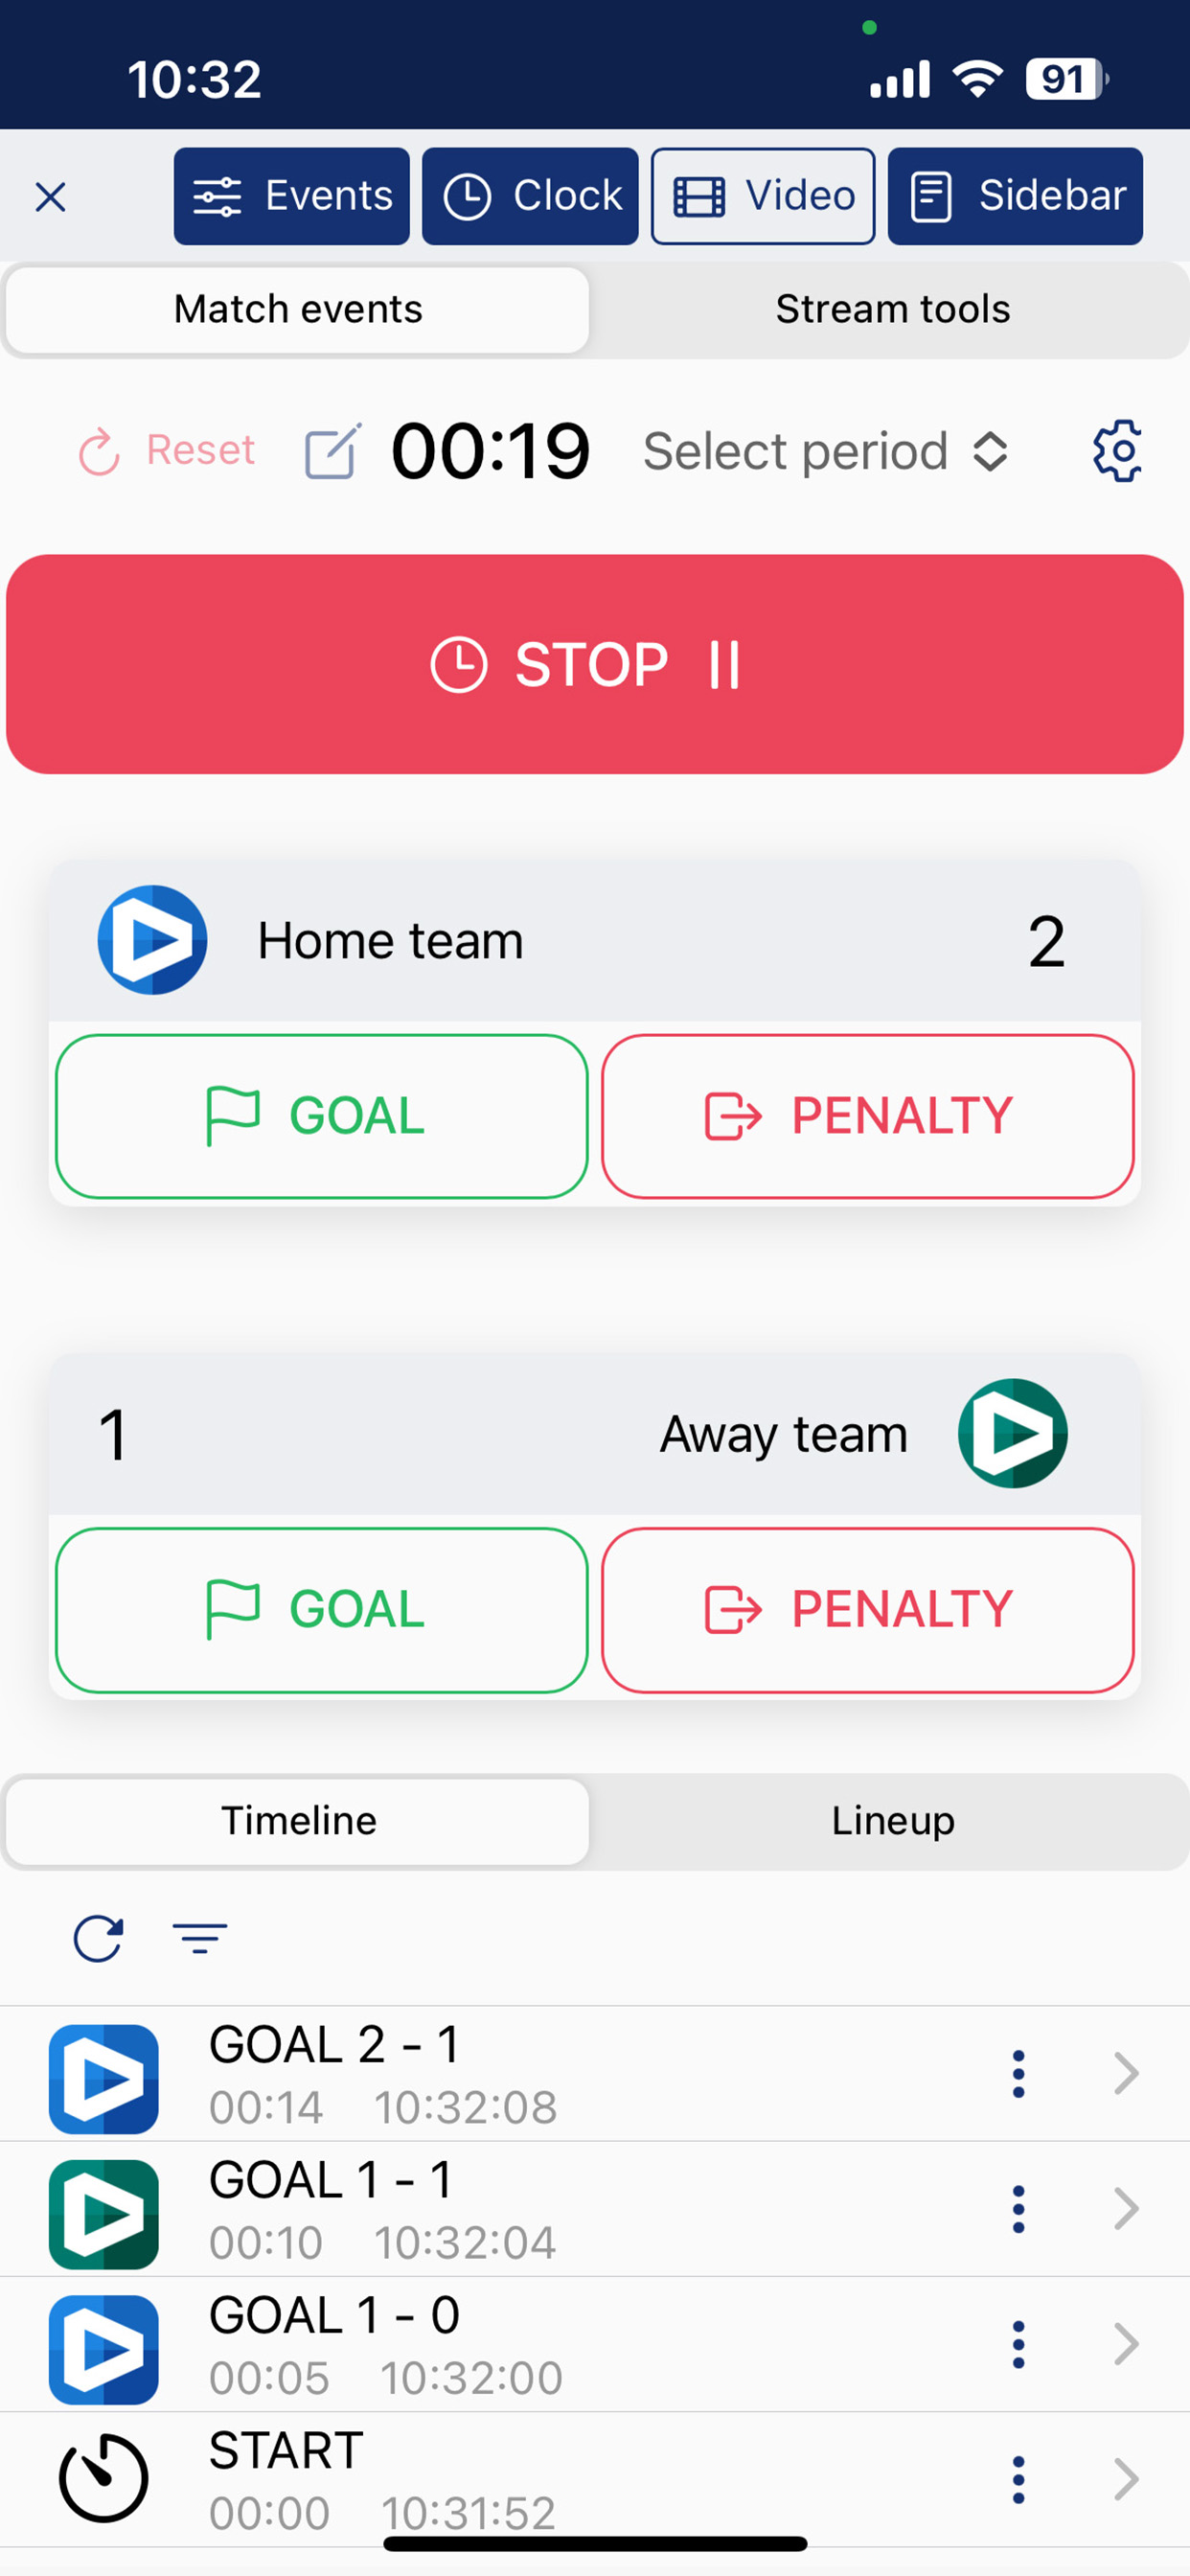Viewport: 1190px width, 2576px height.
Task: Open three-dot menu for START event
Action: pos(1018,2480)
